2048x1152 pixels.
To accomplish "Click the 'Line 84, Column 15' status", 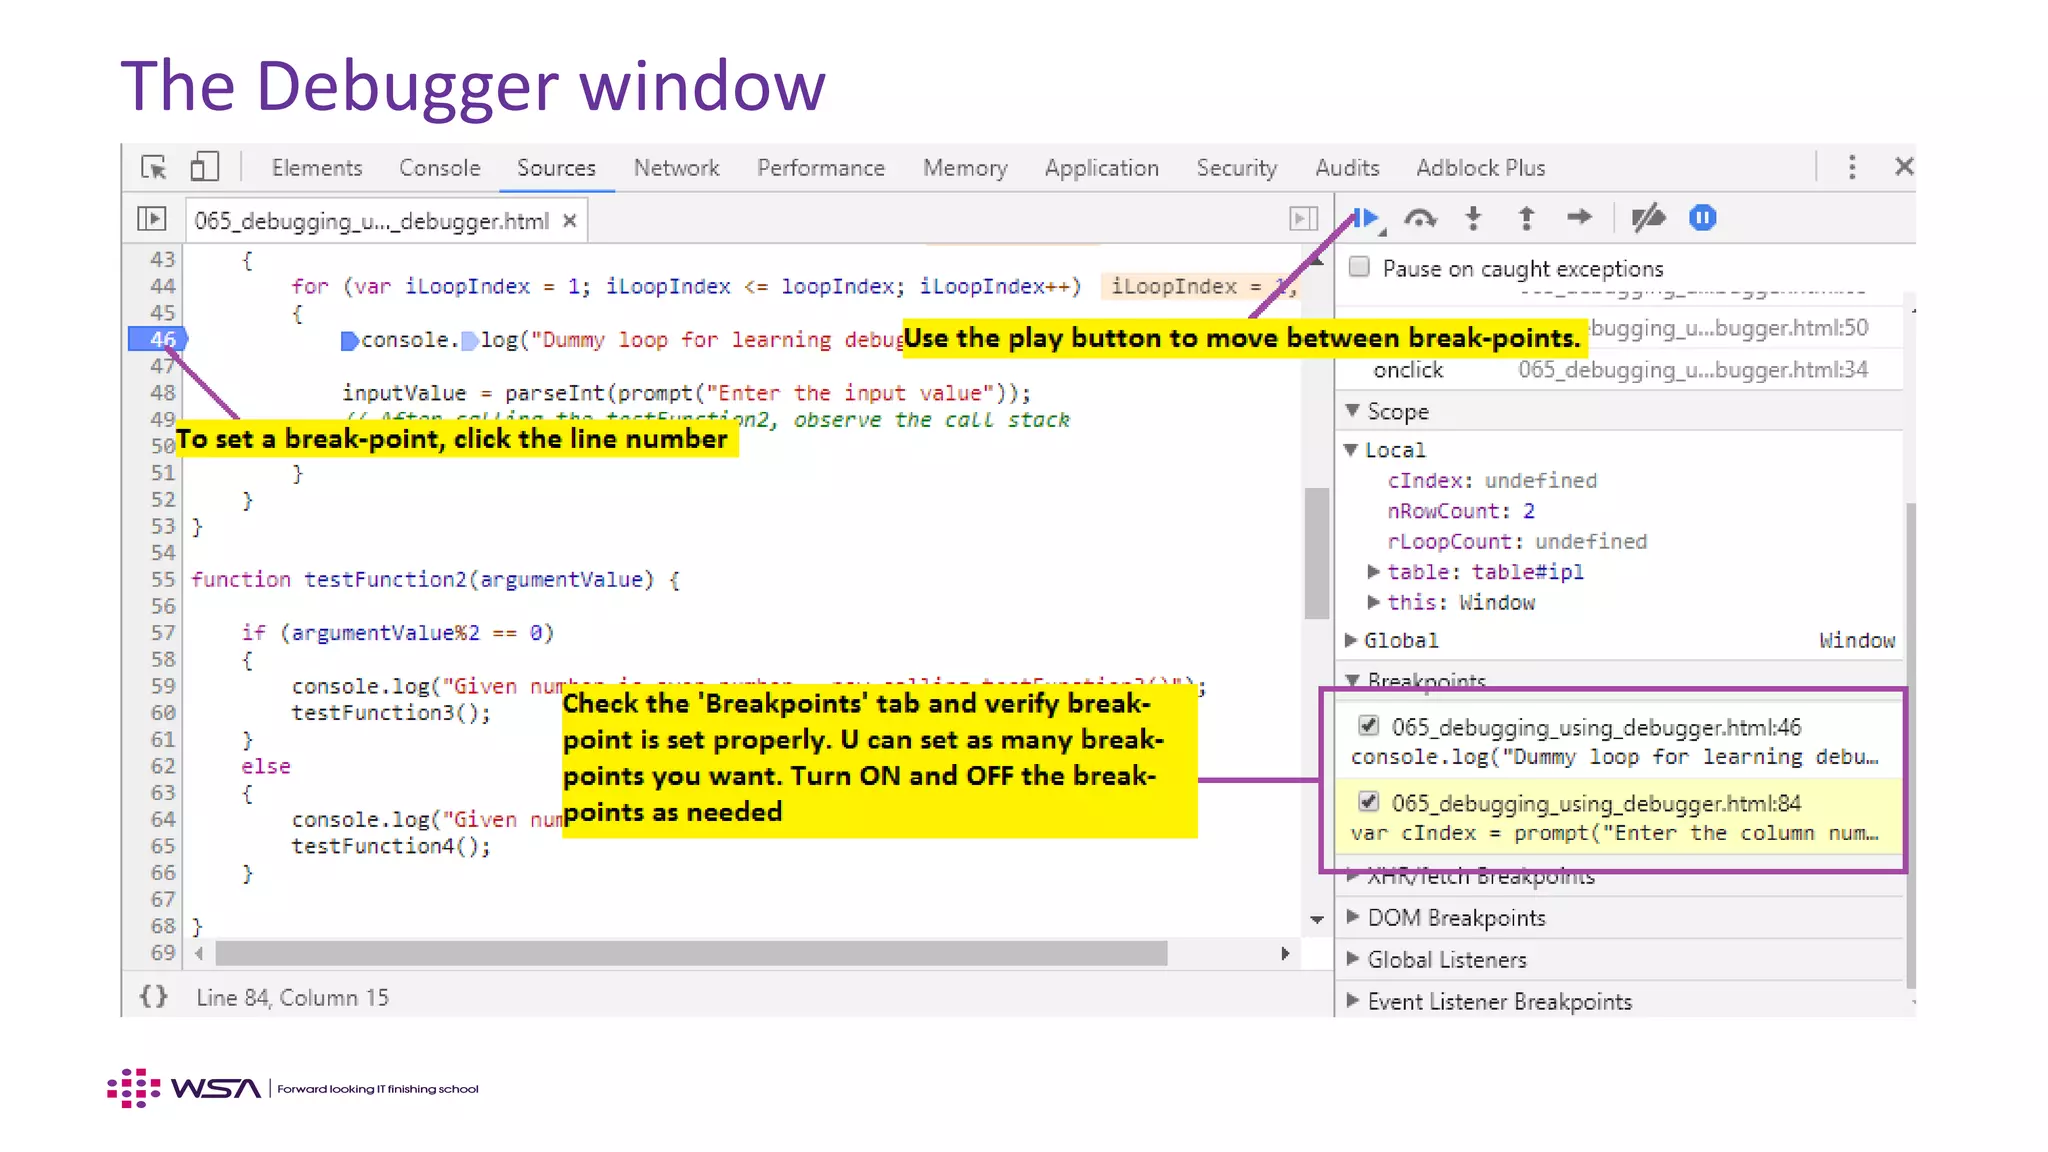I will coord(292,997).
